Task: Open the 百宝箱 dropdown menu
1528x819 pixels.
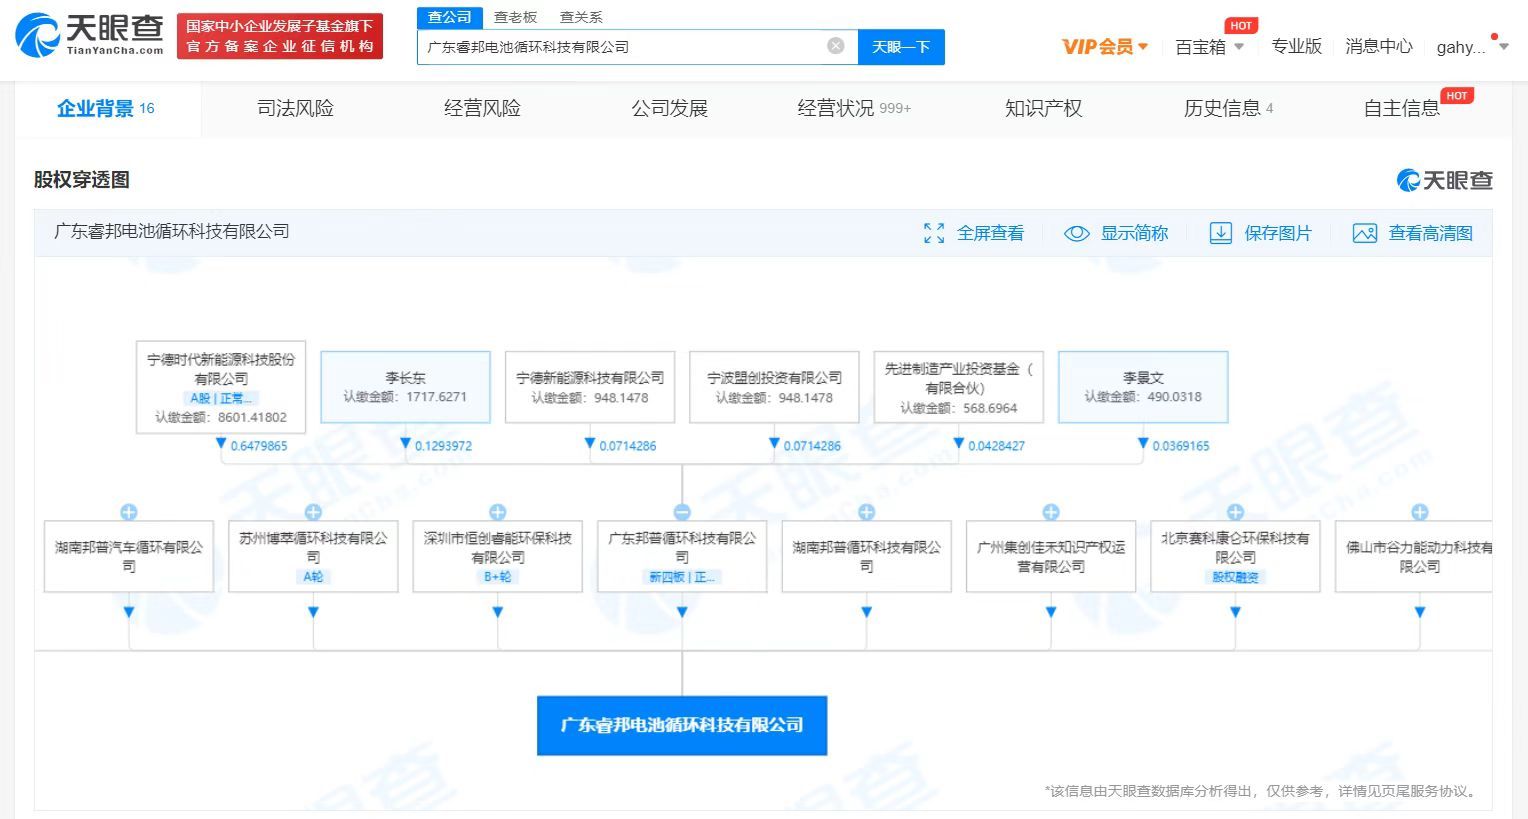Action: click(1209, 47)
